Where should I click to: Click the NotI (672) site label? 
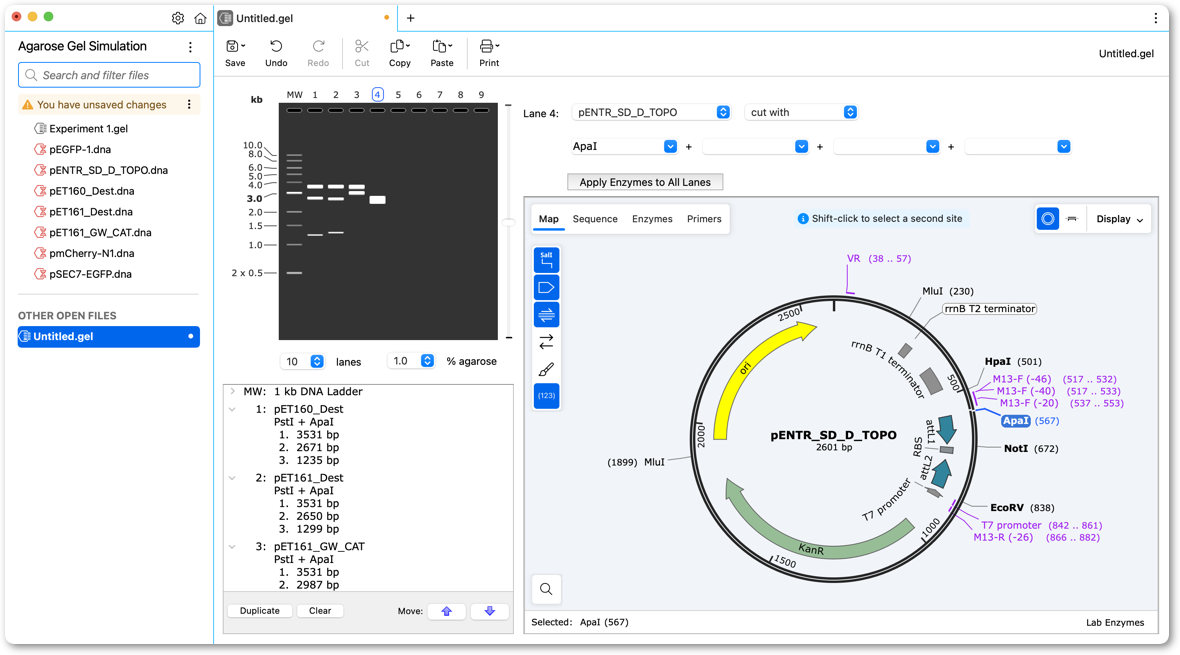point(1031,449)
